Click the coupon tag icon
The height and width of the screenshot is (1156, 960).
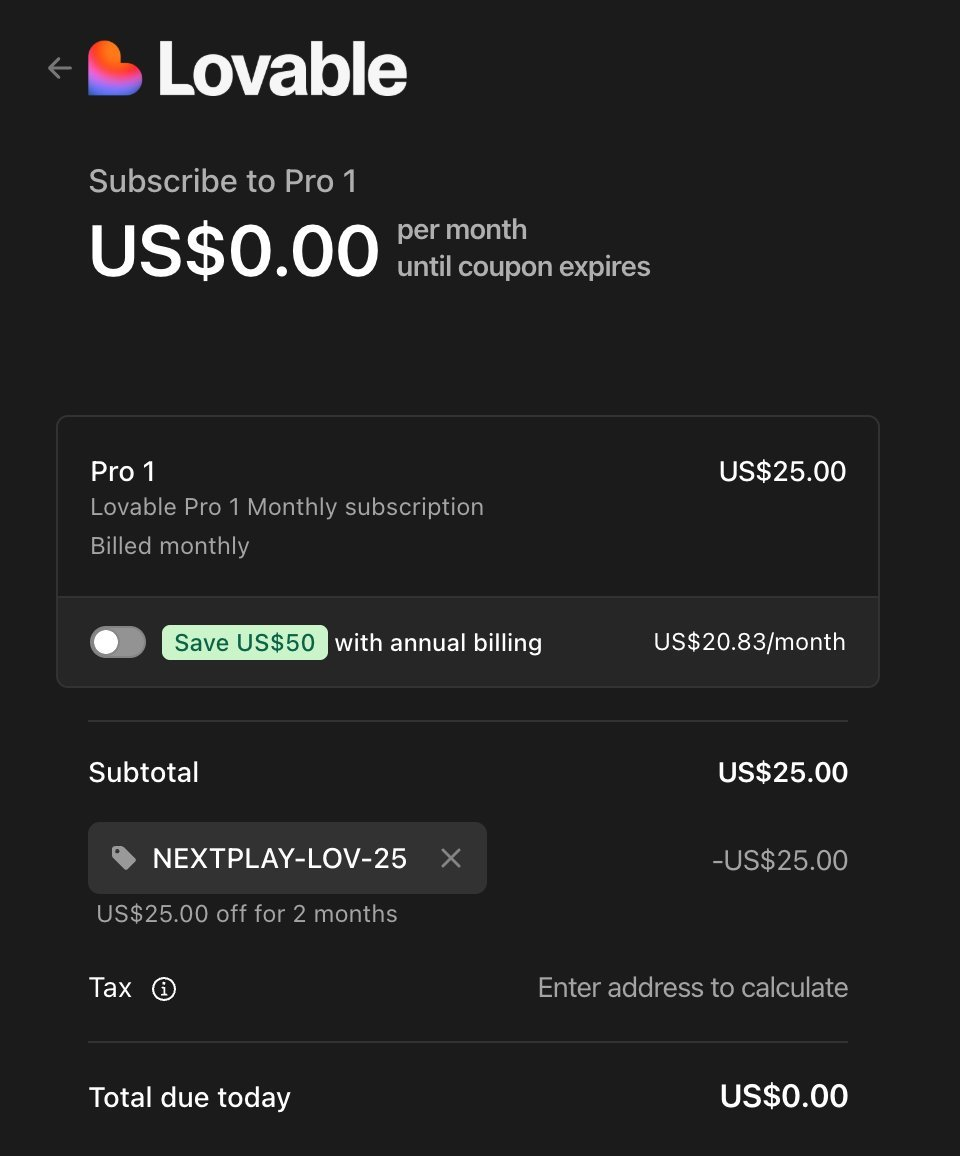coord(124,858)
